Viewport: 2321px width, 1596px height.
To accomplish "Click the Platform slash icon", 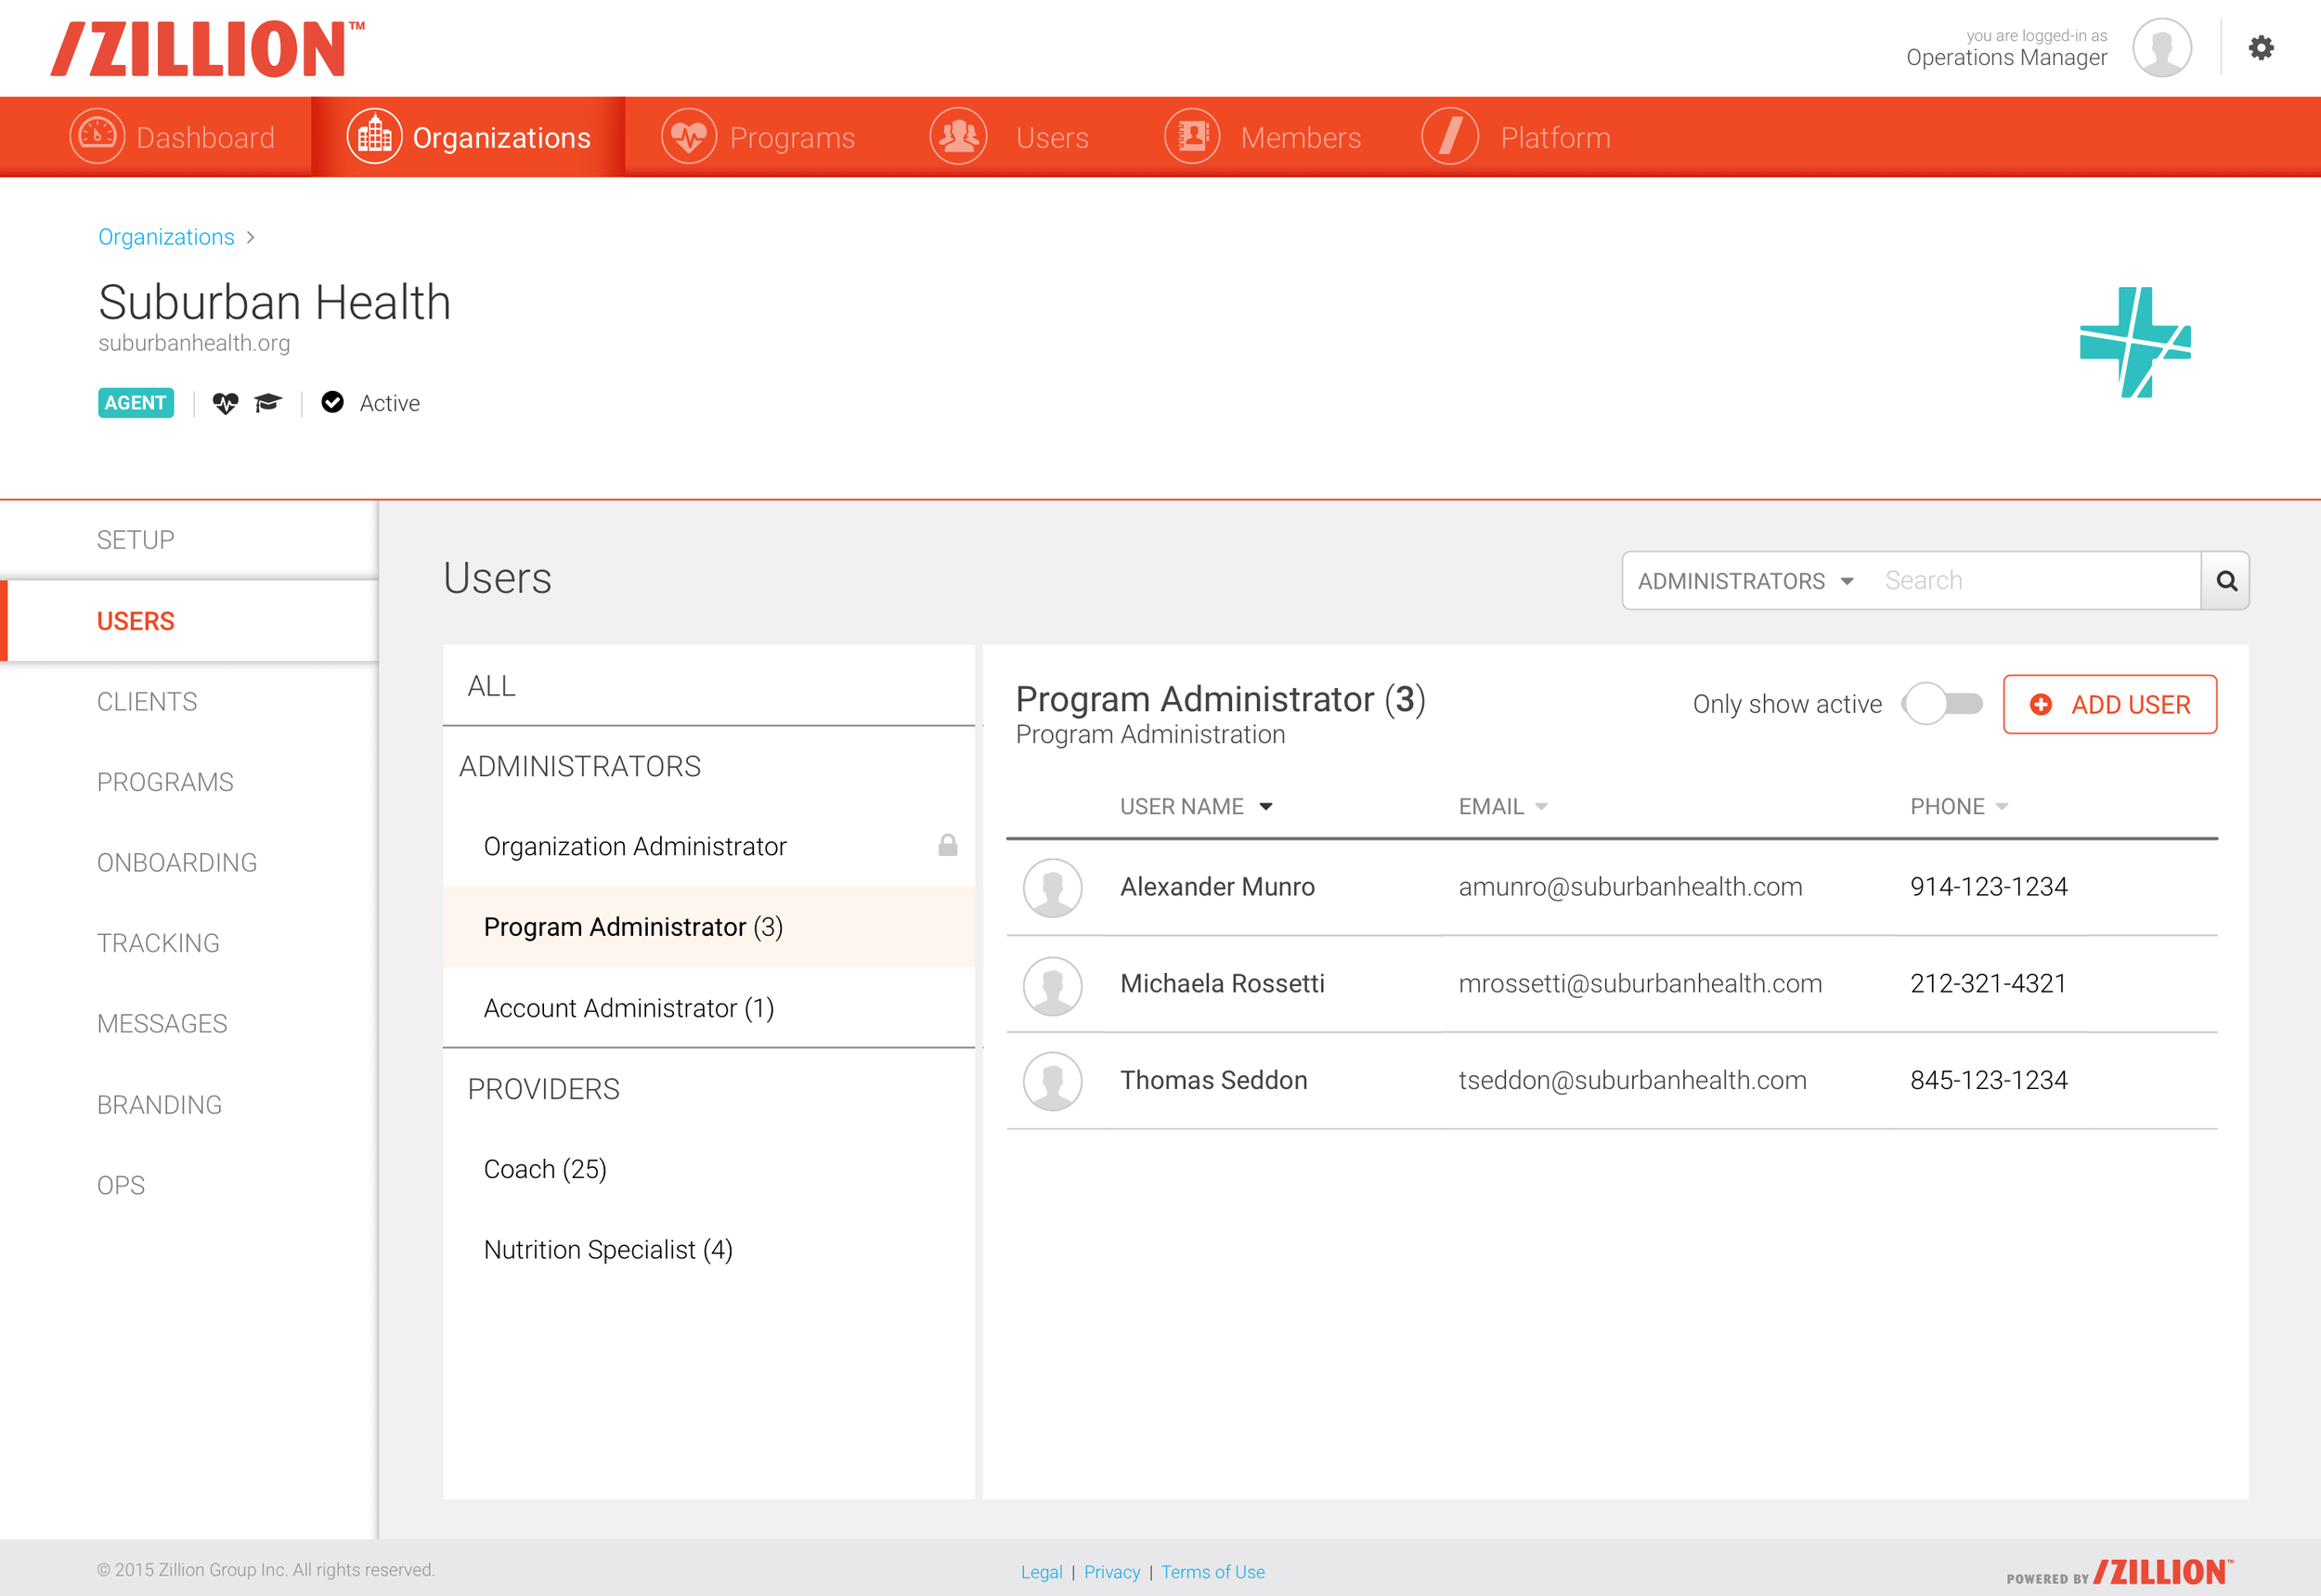I will point(1450,136).
